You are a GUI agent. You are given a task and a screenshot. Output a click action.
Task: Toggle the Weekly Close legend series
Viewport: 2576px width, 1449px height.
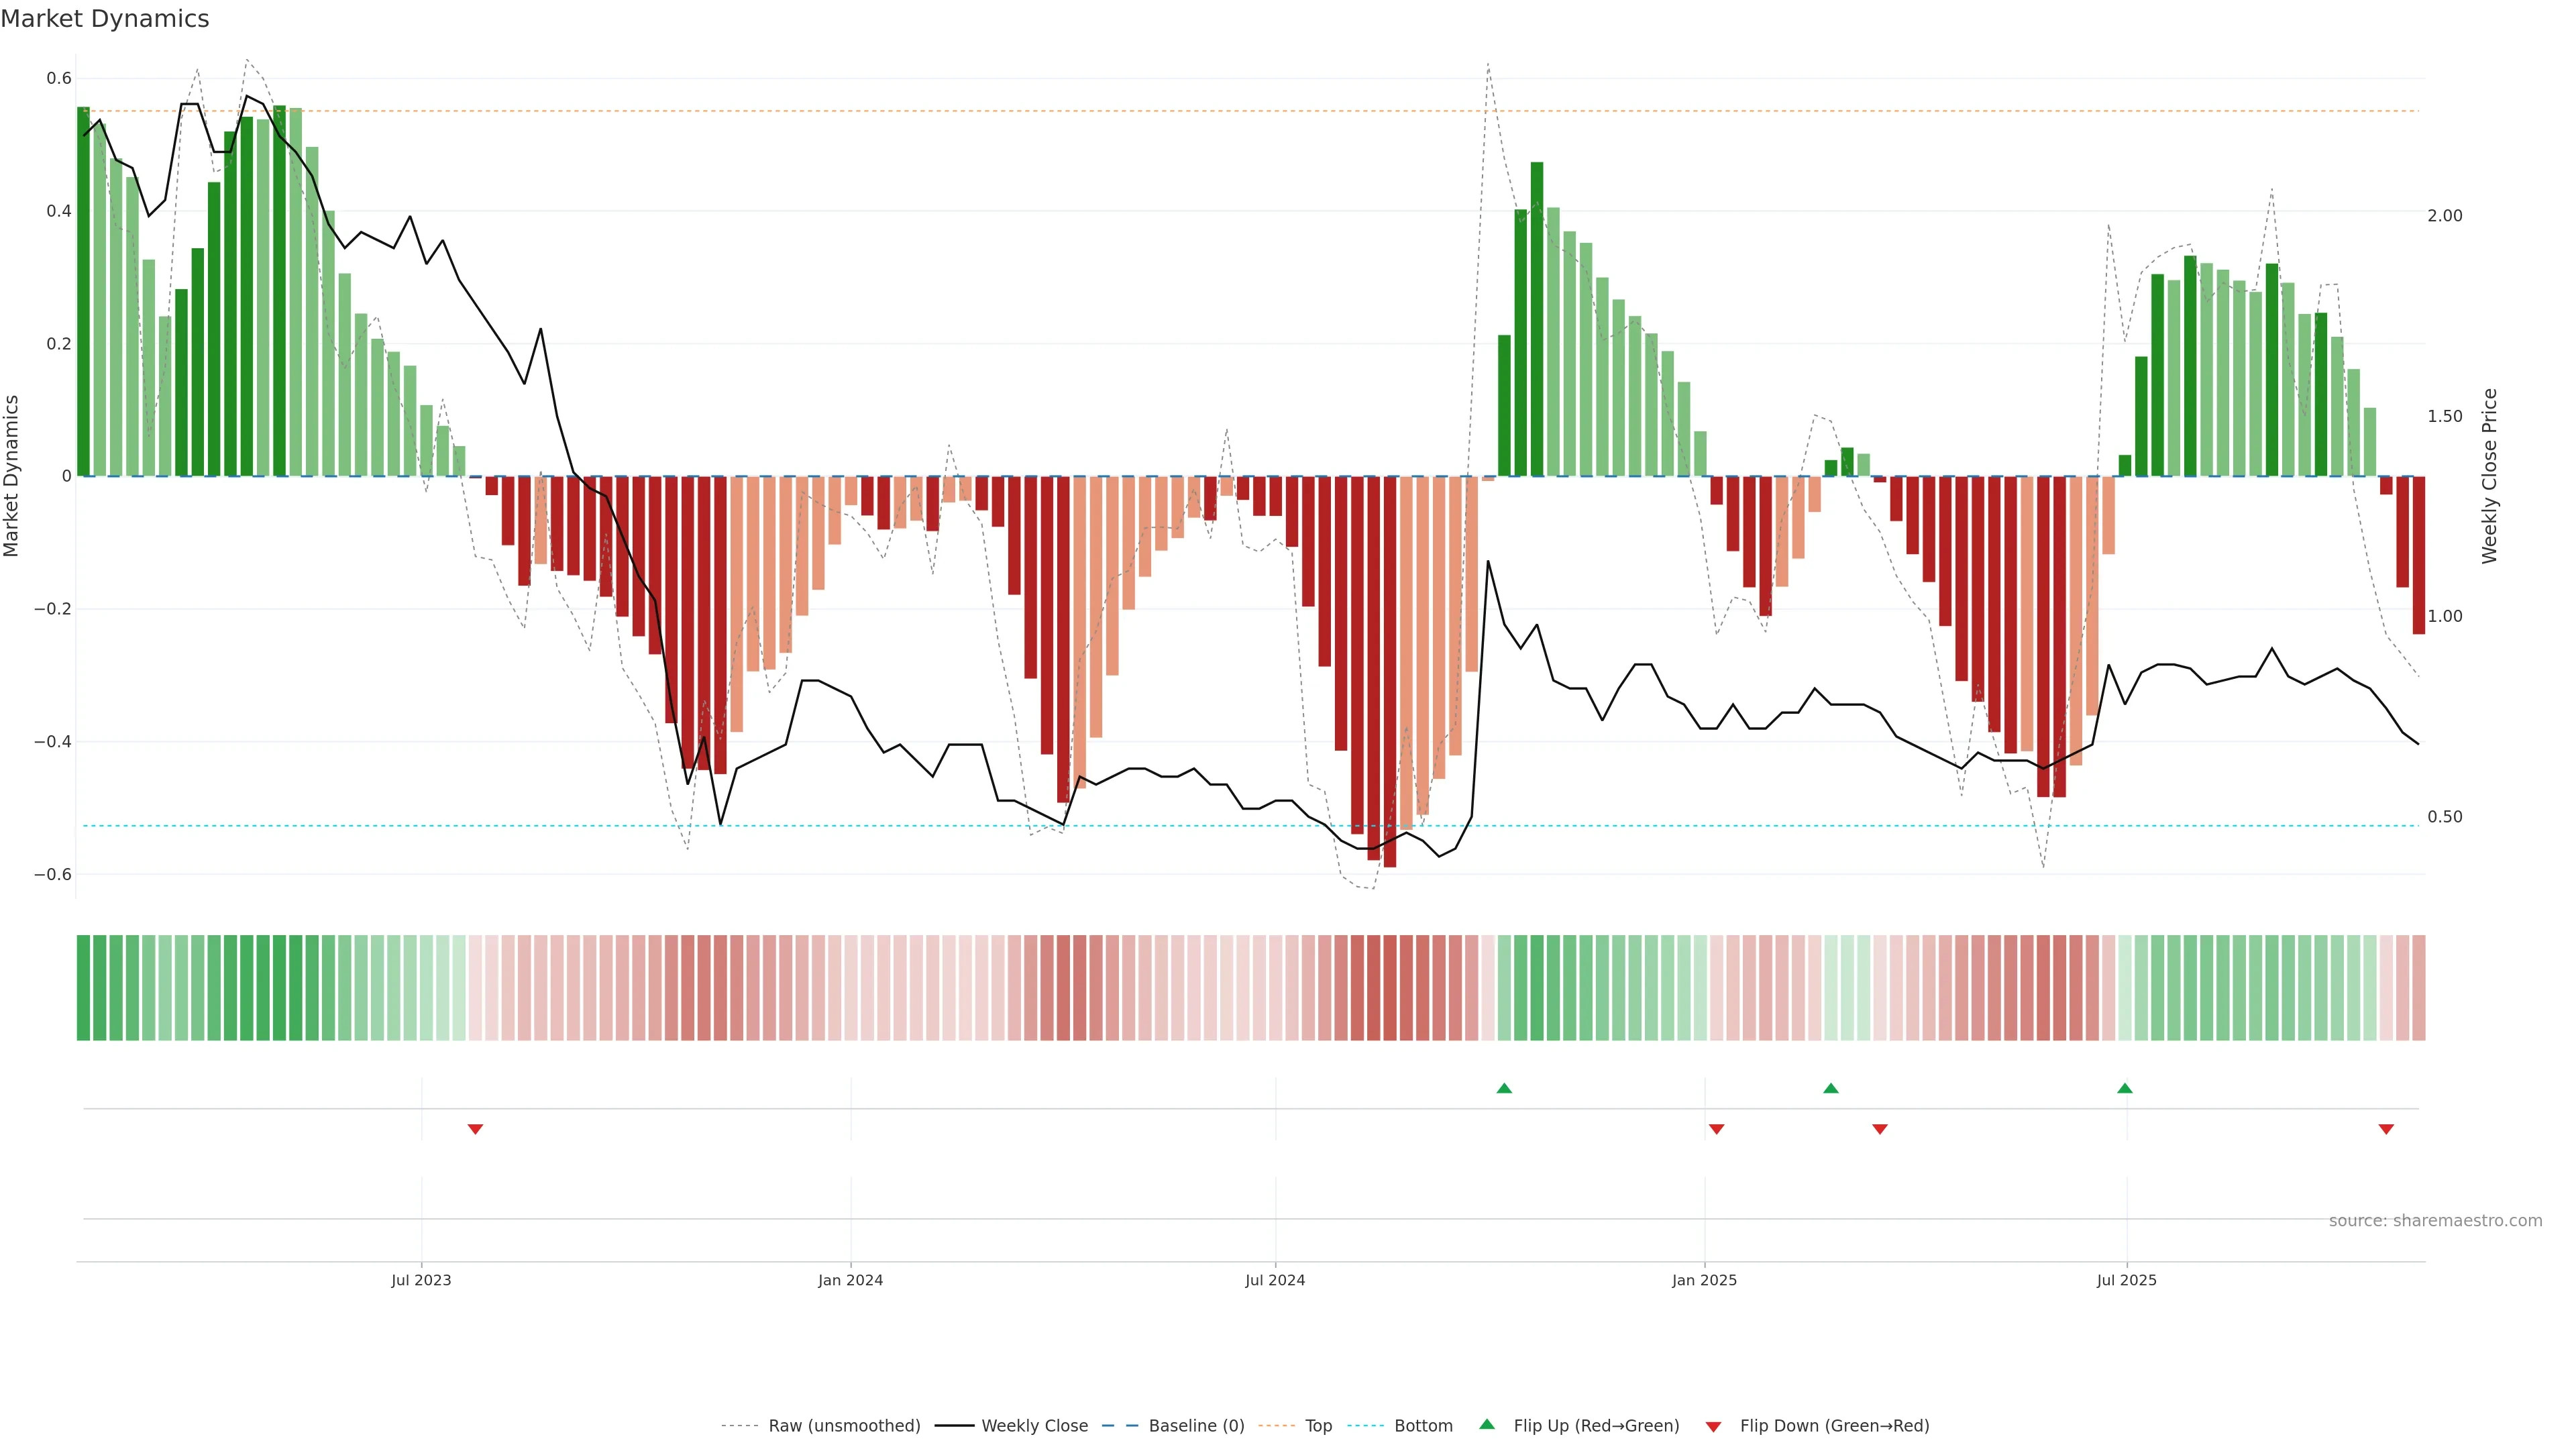(x=1034, y=1425)
